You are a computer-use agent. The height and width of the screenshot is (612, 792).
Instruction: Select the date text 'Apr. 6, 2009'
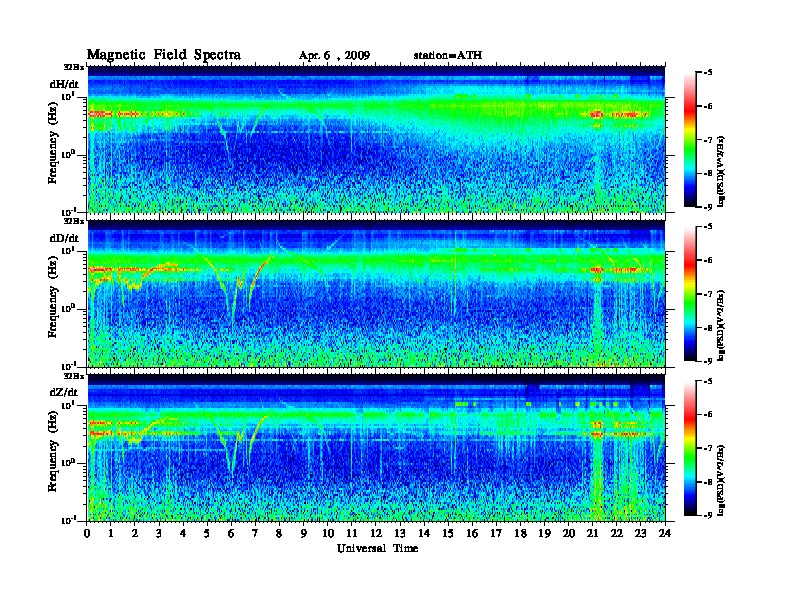point(334,56)
